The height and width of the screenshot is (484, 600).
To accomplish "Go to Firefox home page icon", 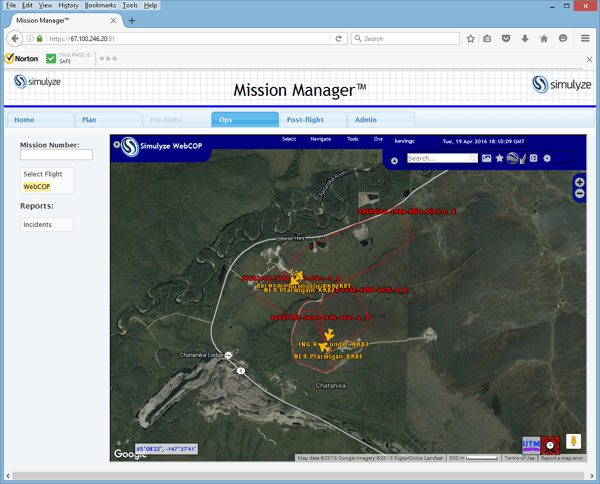I will tap(544, 39).
